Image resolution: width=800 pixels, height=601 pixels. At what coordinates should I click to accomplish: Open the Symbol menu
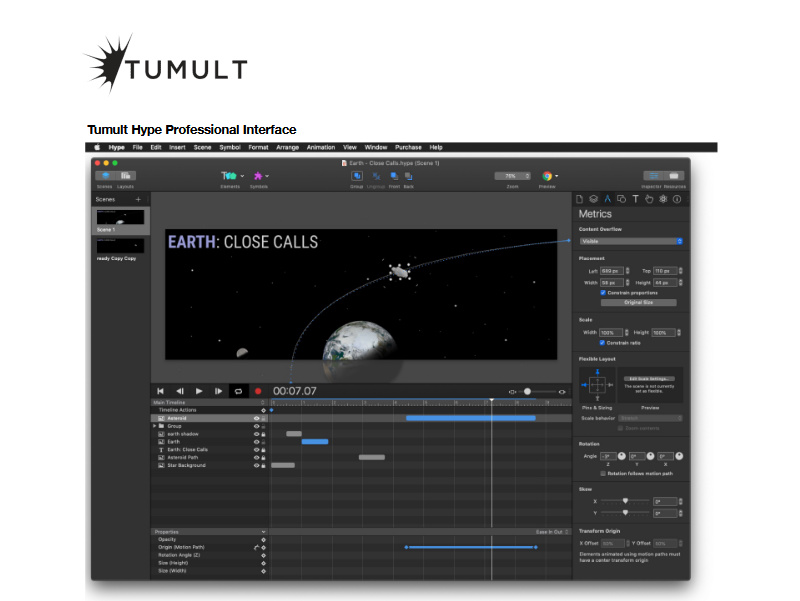click(230, 147)
